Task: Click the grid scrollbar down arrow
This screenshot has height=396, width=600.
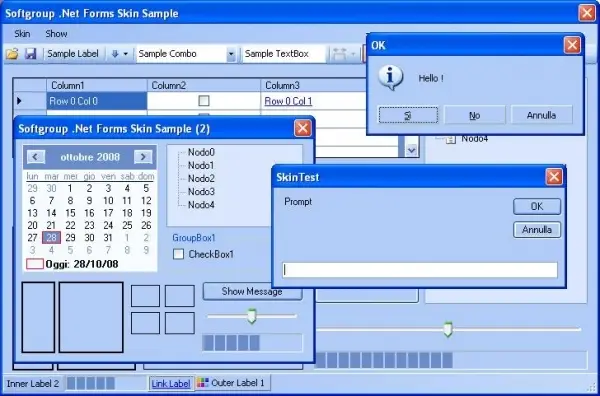Action: point(412,150)
